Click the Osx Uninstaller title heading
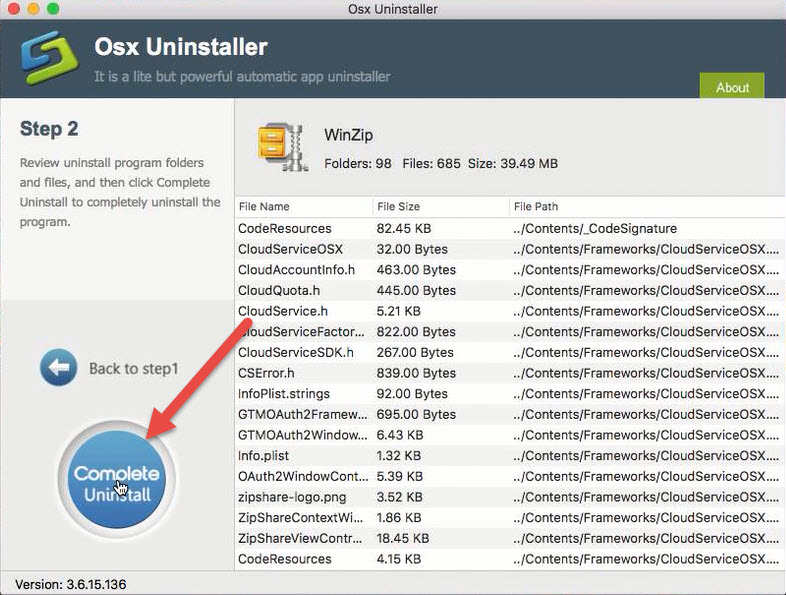Screen dimensions: 786x595 click(x=181, y=47)
